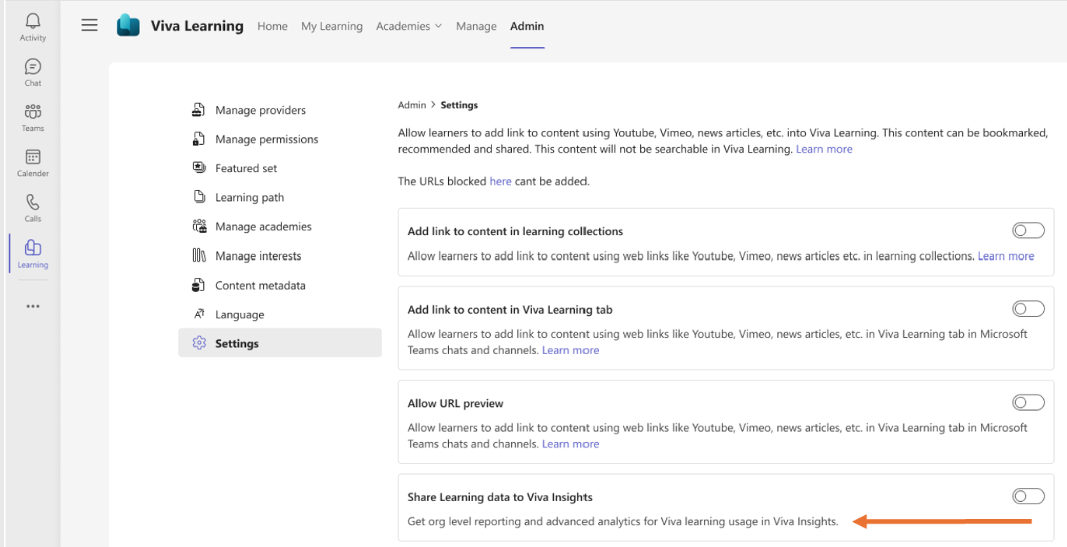Click 'Add link to content in learning collections' heading
This screenshot has height=547, width=1067.
click(515, 231)
